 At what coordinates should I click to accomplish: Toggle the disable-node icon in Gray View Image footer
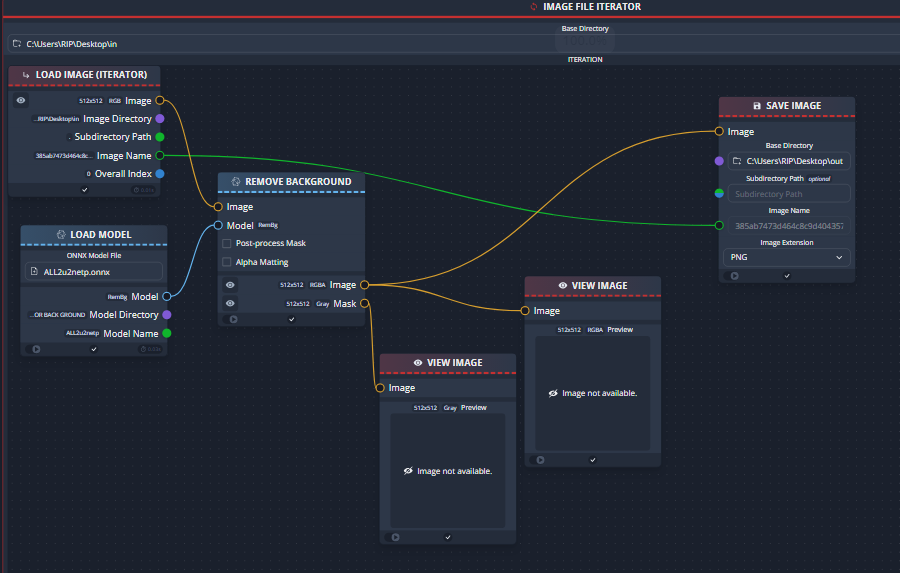[x=395, y=537]
